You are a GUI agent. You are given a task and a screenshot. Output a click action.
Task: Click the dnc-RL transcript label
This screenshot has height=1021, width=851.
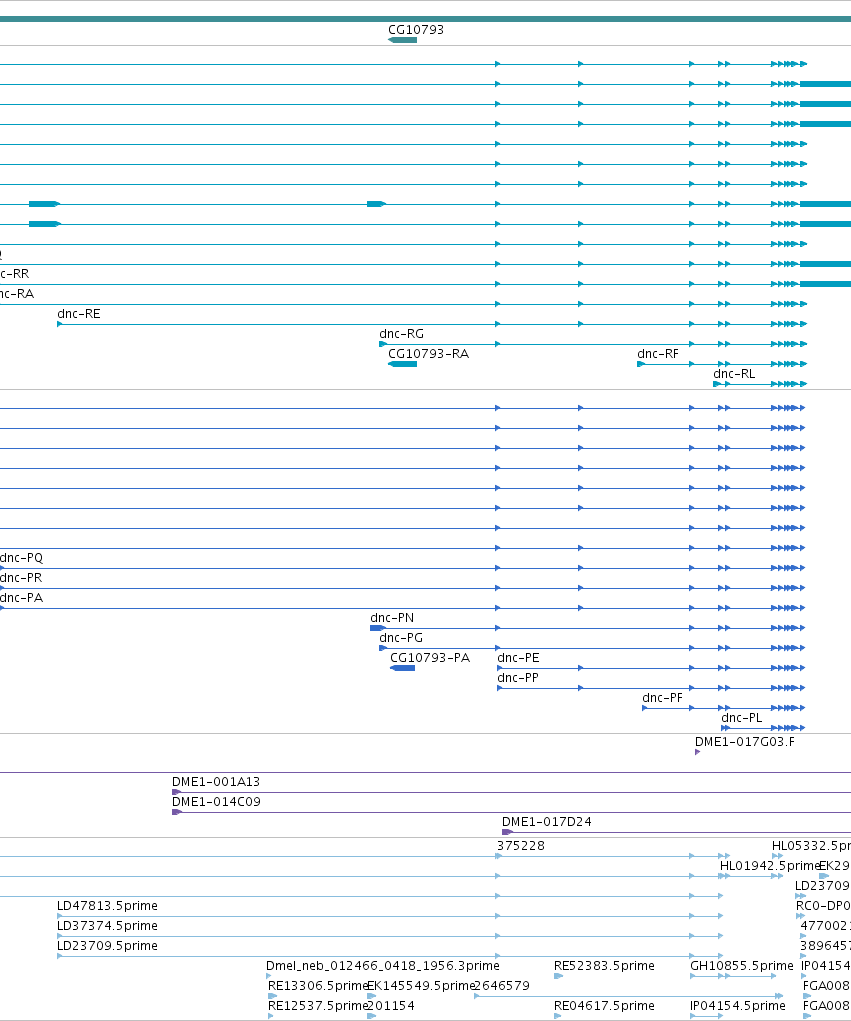(734, 374)
